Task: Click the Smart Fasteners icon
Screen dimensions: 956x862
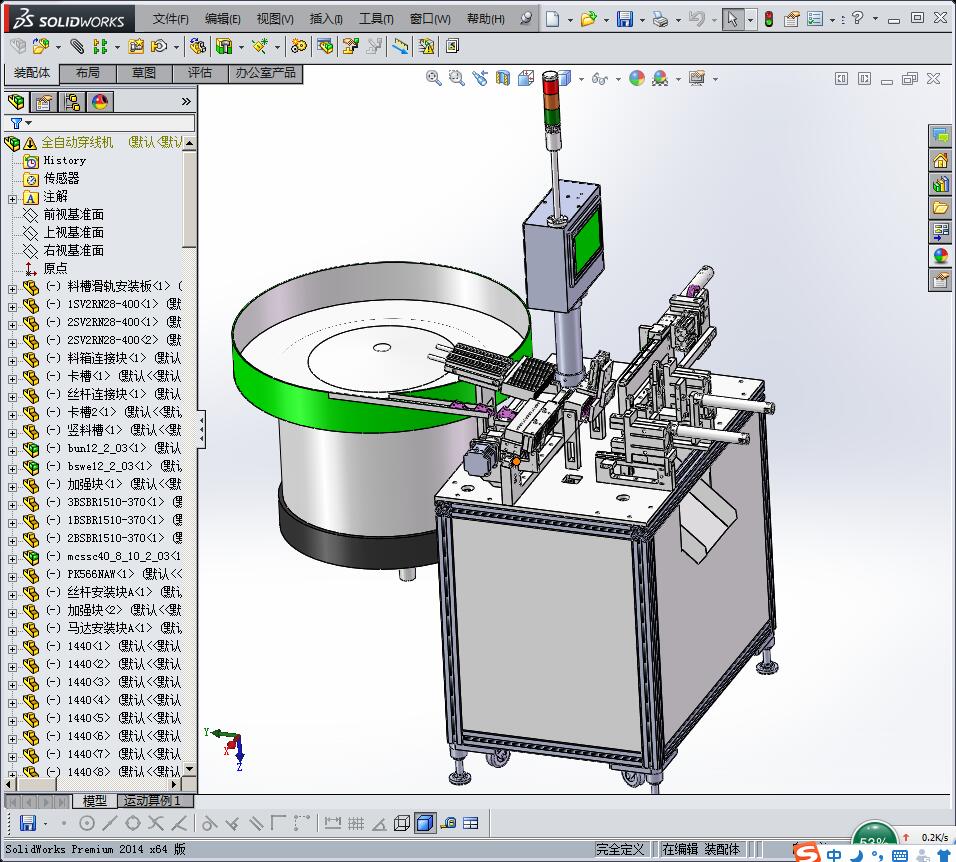Action: click(x=136, y=46)
